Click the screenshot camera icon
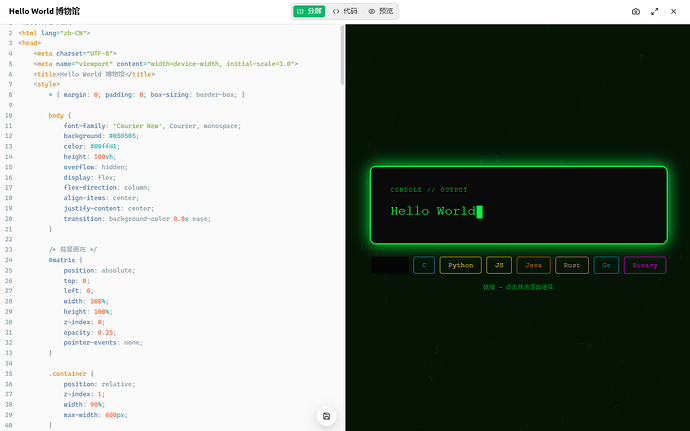690x431 pixels. coord(635,11)
